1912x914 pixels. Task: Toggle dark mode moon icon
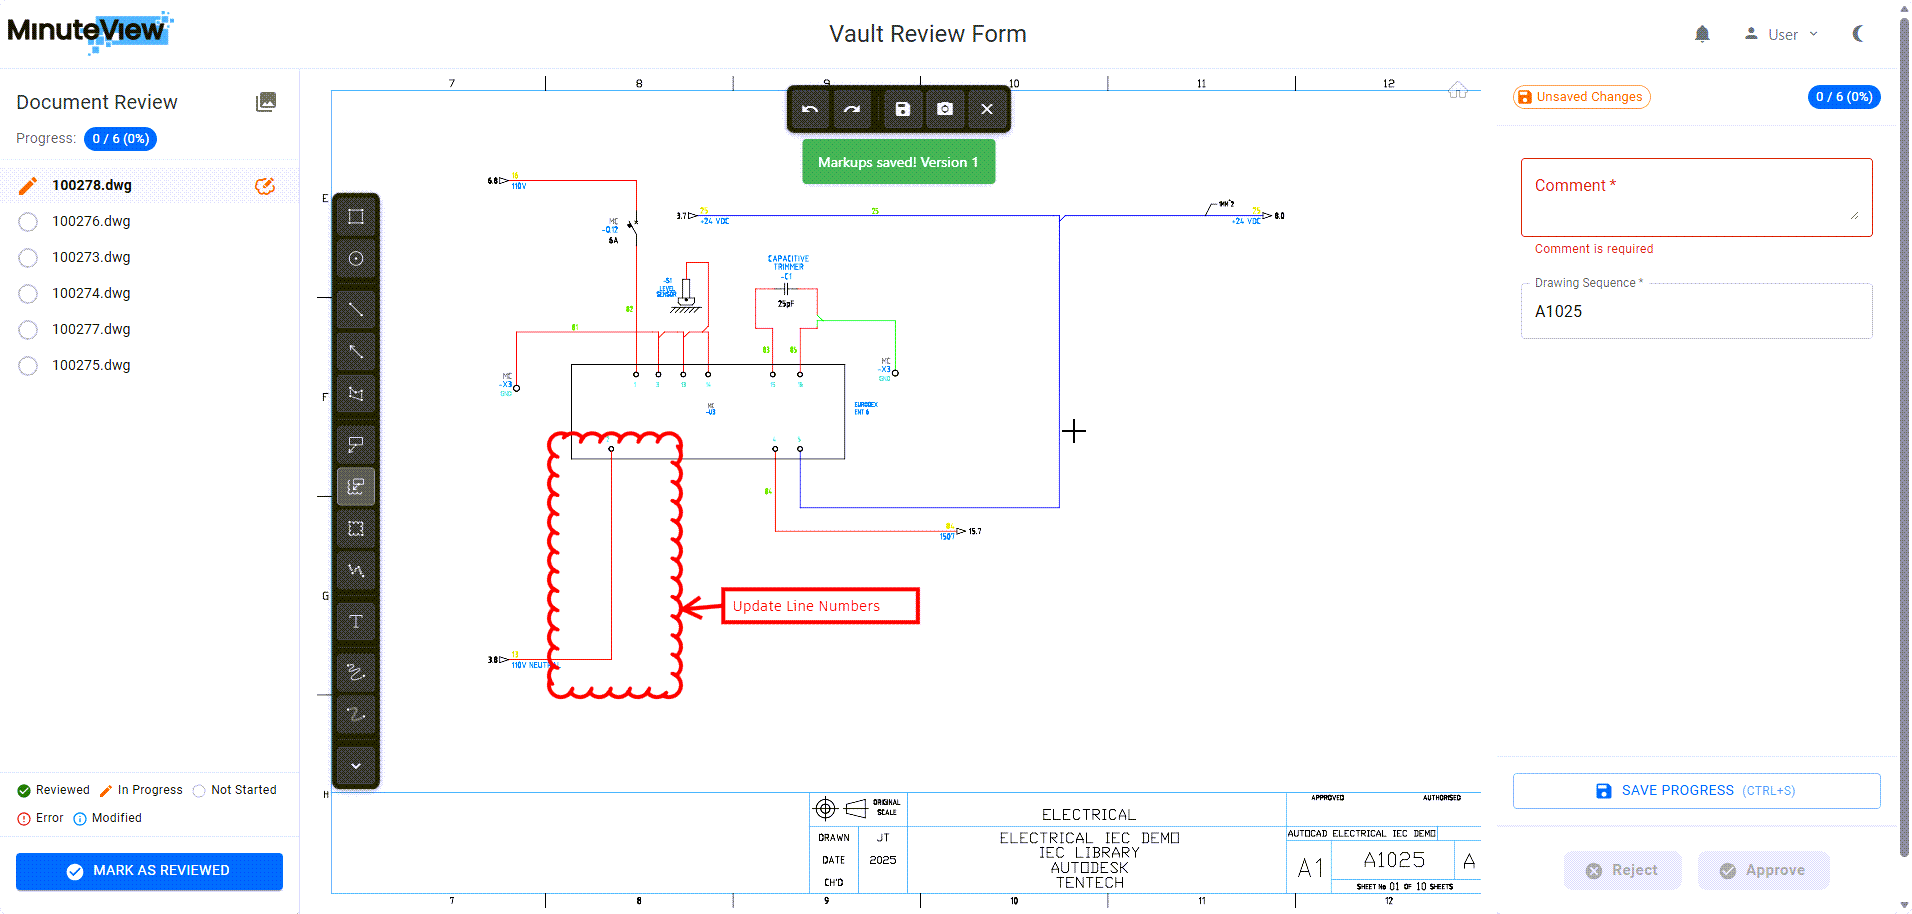point(1859,34)
